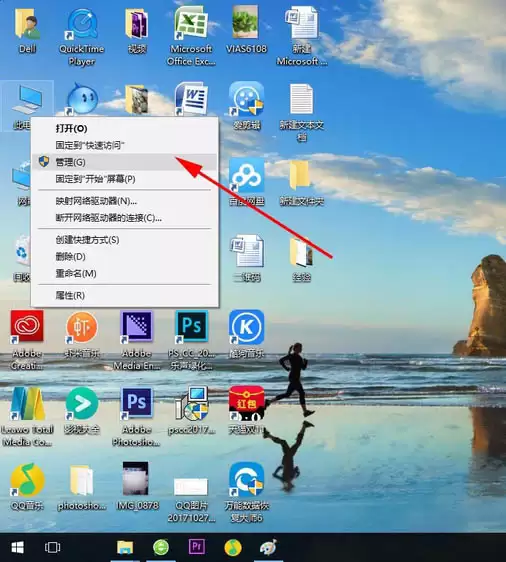Select 重命名(M) menu entry
Viewport: 506px width, 562px height.
coord(124,273)
